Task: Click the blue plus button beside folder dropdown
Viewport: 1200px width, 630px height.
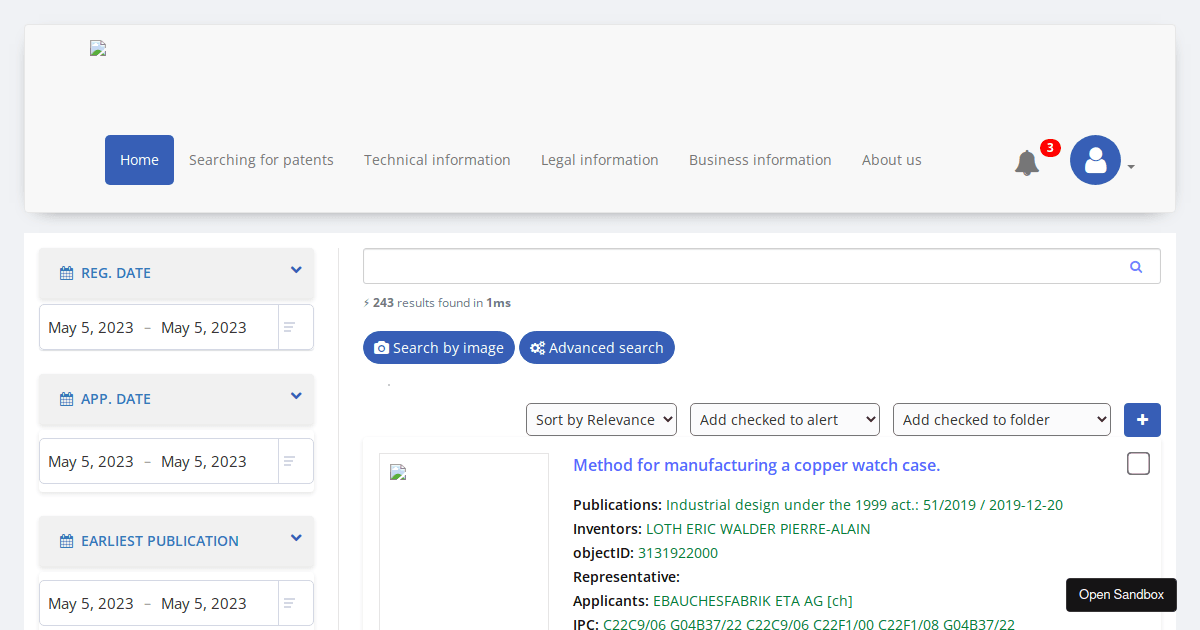Action: pyautogui.click(x=1142, y=420)
